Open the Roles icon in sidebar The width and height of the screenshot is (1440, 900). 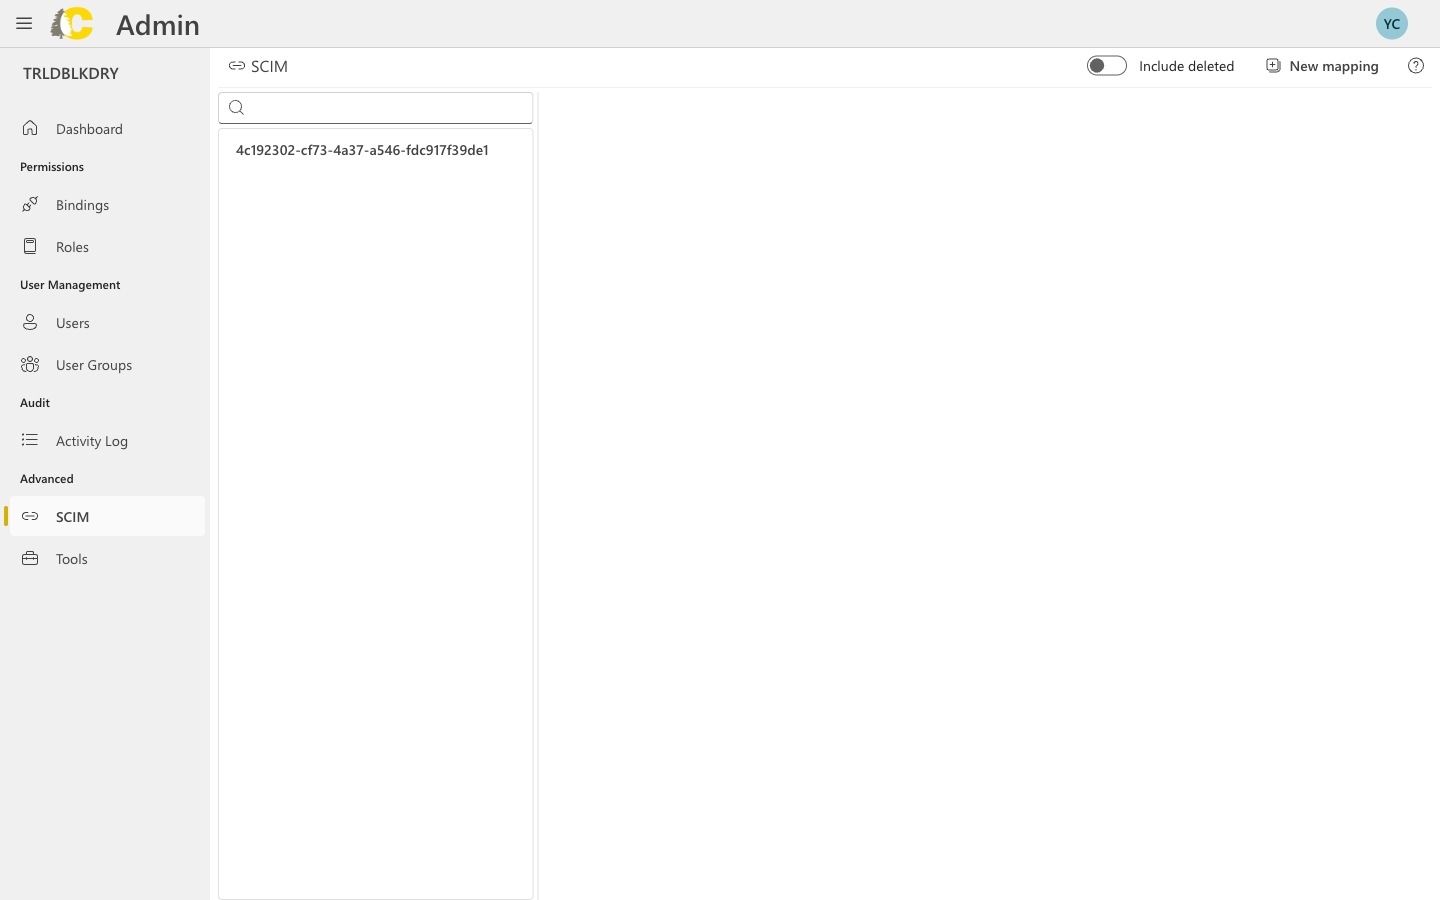point(30,246)
